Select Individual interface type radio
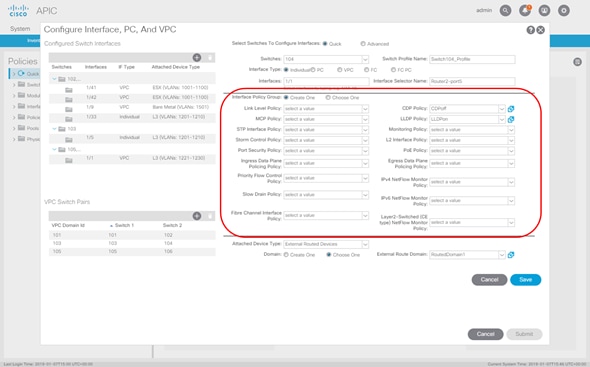590x367 pixels. click(x=286, y=70)
